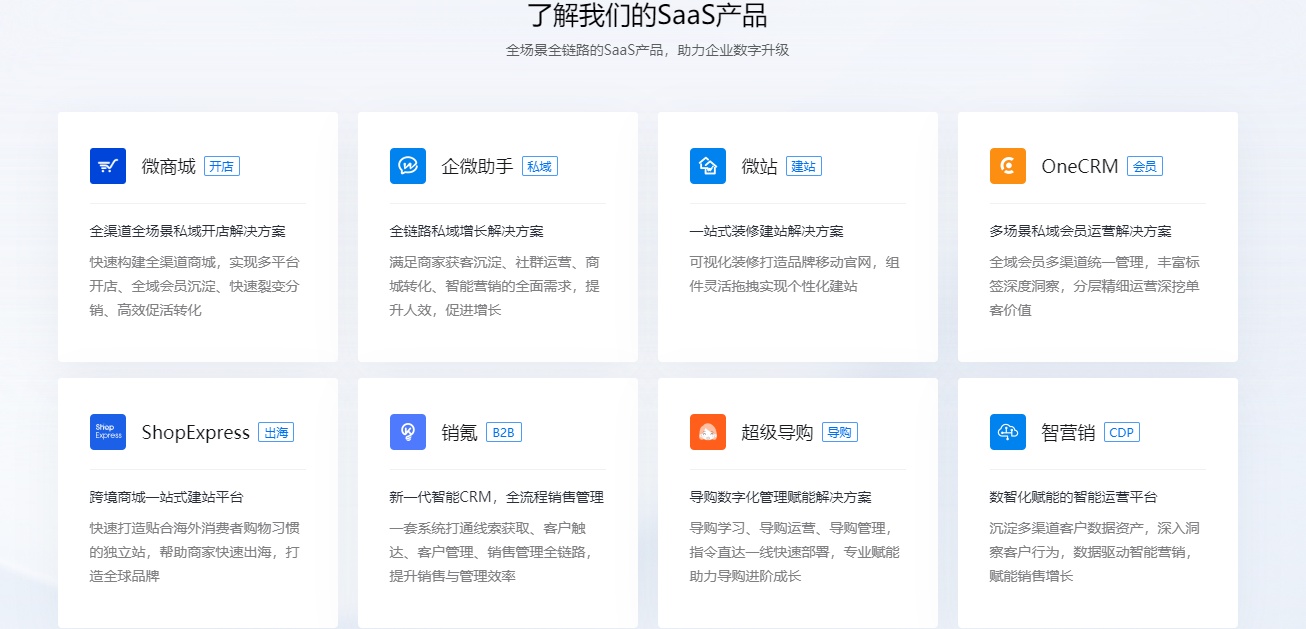Viewport: 1306px width, 629px height.
Task: Click the 微商城 description starting 快速构建全渠道商城
Action: pos(195,286)
